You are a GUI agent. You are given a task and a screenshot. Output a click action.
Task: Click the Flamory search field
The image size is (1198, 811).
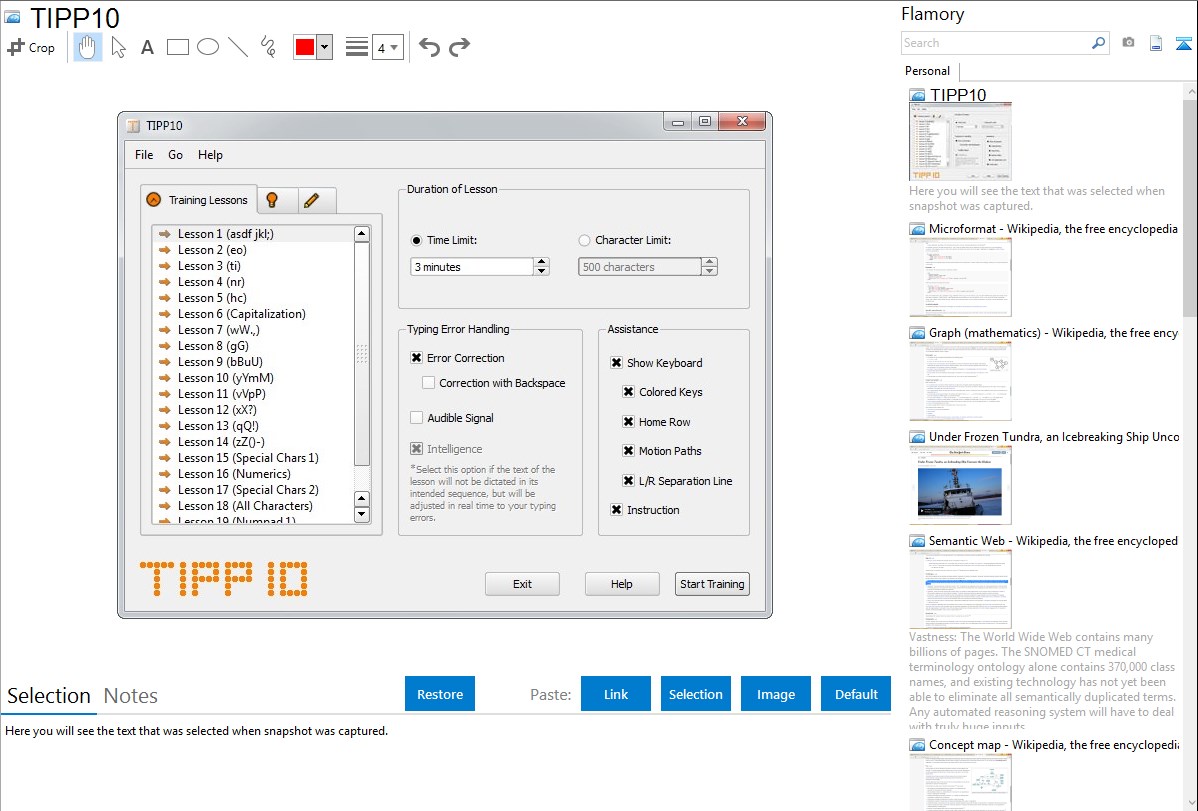point(995,43)
